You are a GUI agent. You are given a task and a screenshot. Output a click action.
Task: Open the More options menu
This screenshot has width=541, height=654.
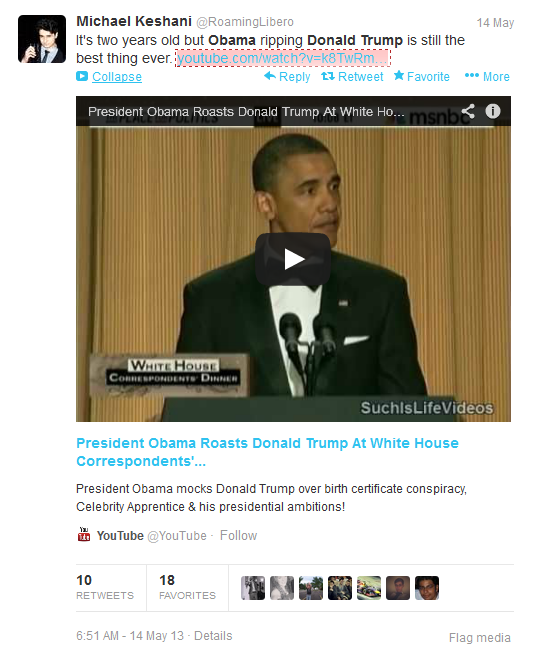pos(487,77)
